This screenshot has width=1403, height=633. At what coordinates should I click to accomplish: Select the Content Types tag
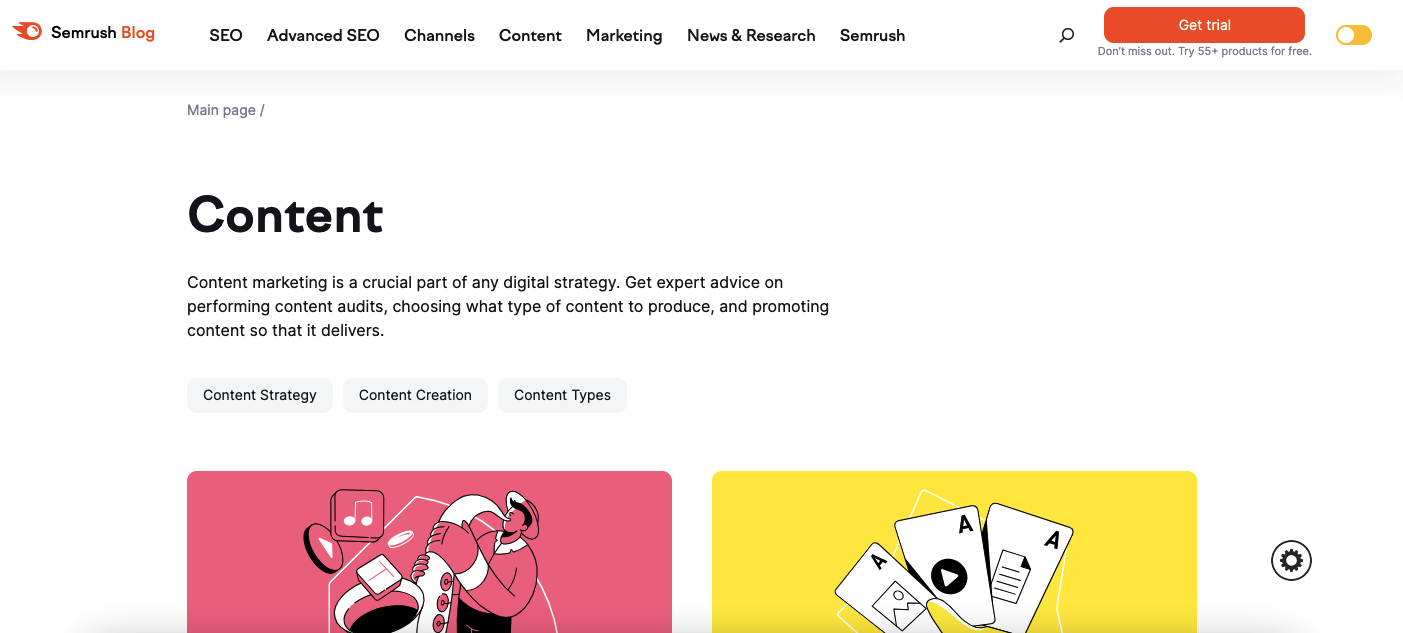pos(562,395)
